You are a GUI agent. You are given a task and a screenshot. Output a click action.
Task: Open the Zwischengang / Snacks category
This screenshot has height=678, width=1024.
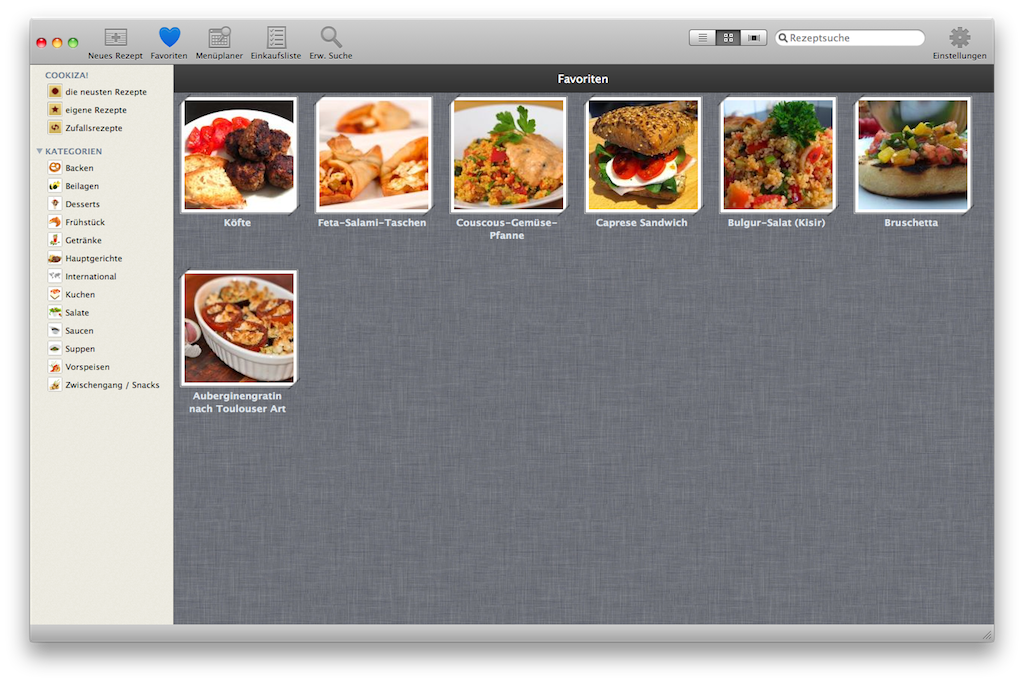pyautogui.click(x=112, y=385)
